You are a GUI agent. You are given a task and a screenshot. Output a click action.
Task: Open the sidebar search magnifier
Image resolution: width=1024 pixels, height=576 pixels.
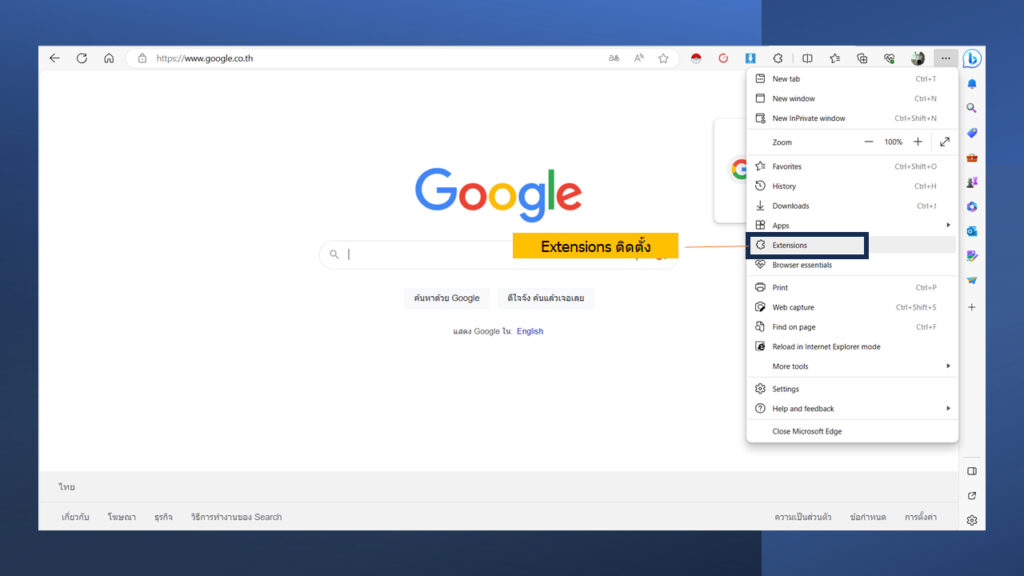pyautogui.click(x=972, y=108)
